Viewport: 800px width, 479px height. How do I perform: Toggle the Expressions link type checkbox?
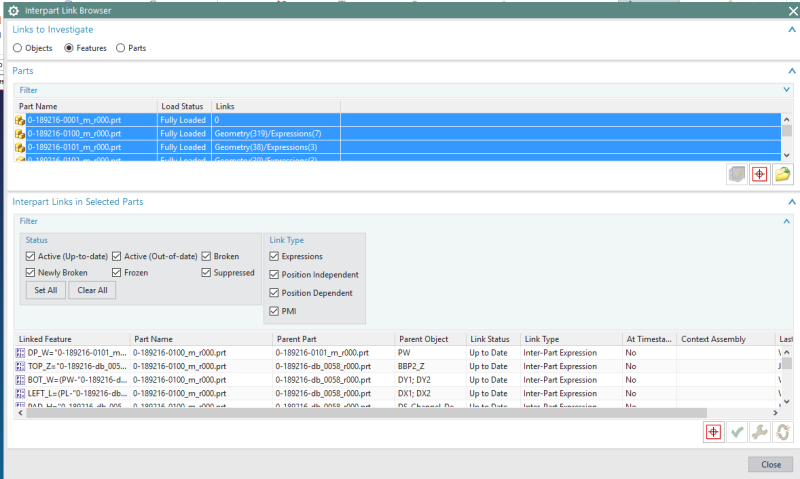click(274, 256)
